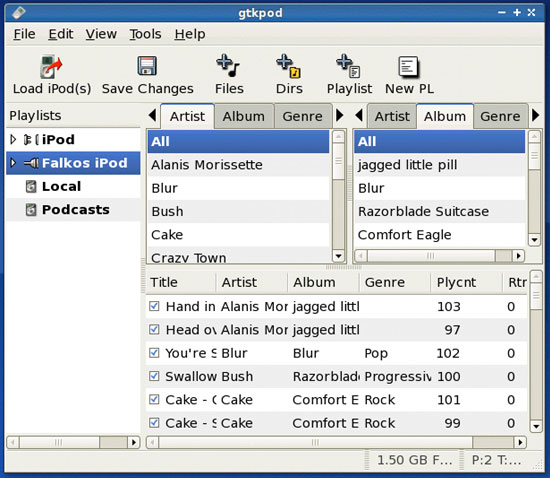
Task: Uncheck the Cake track with playcount 99
Action: 154,423
